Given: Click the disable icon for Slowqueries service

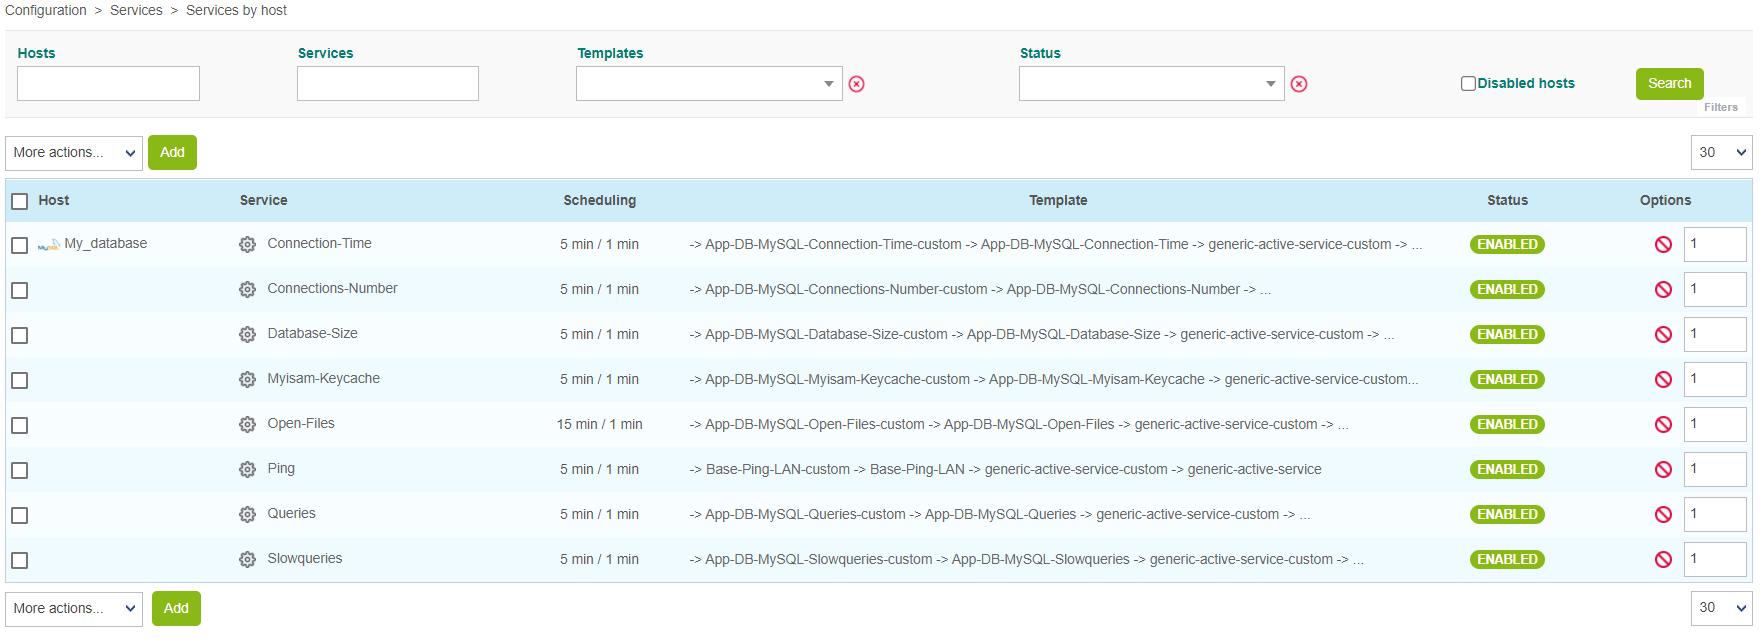Looking at the screenshot, I should [x=1663, y=560].
